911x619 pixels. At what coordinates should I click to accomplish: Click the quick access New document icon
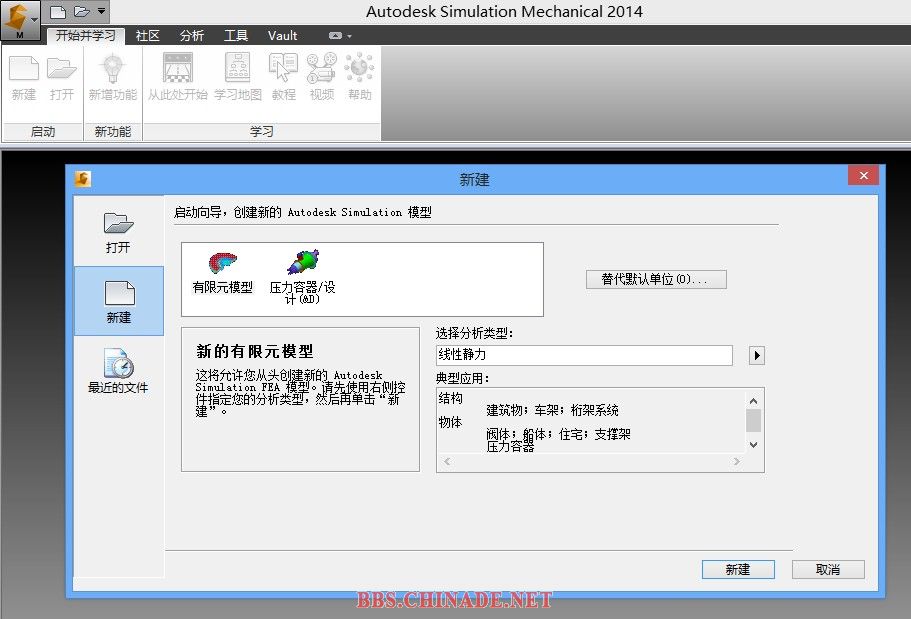coord(58,12)
